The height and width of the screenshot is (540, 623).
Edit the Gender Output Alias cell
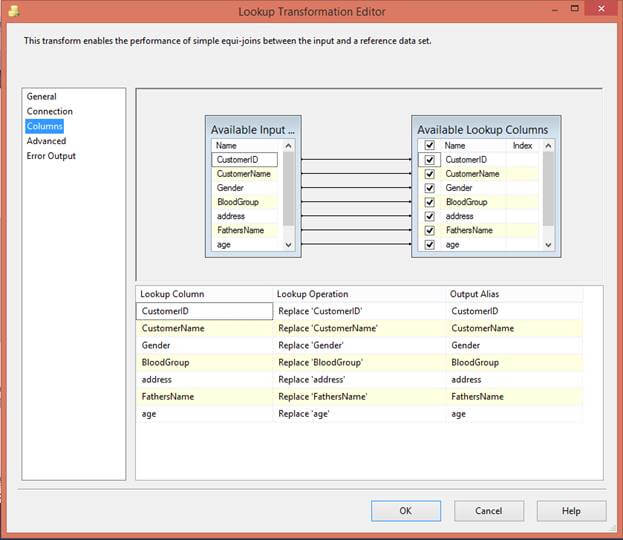click(515, 345)
